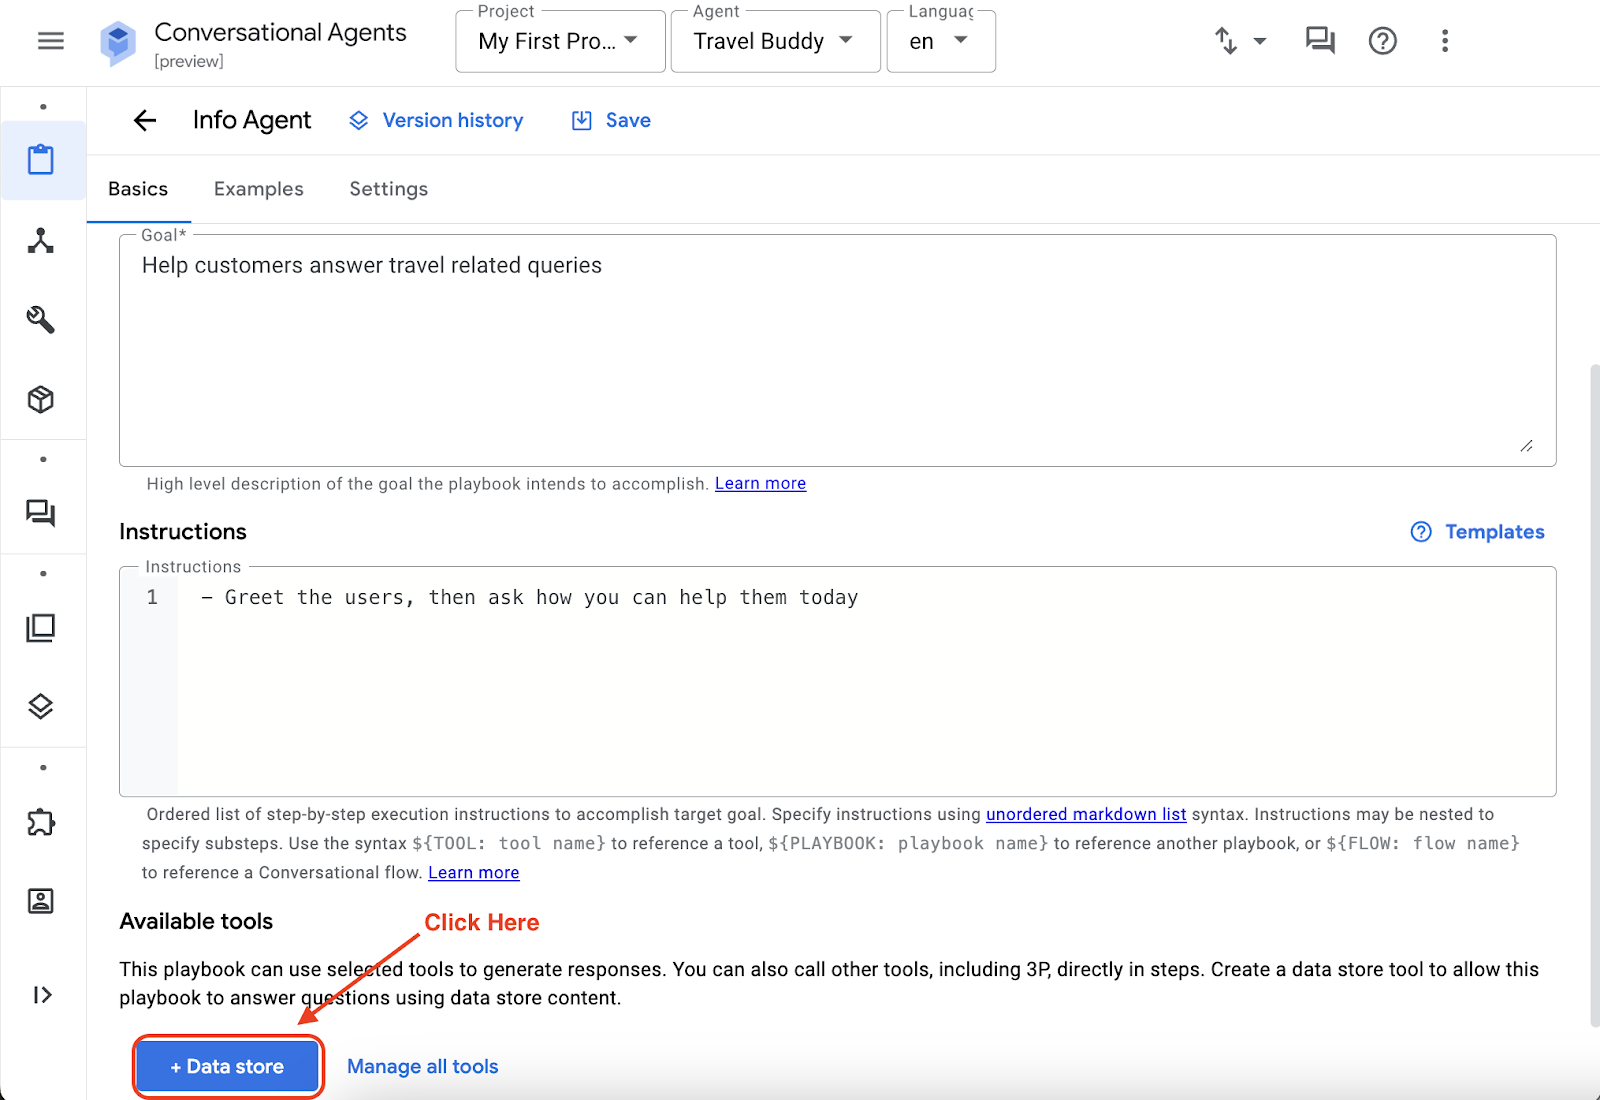Expand the left sidebar panel
This screenshot has width=1600, height=1100.
42,995
